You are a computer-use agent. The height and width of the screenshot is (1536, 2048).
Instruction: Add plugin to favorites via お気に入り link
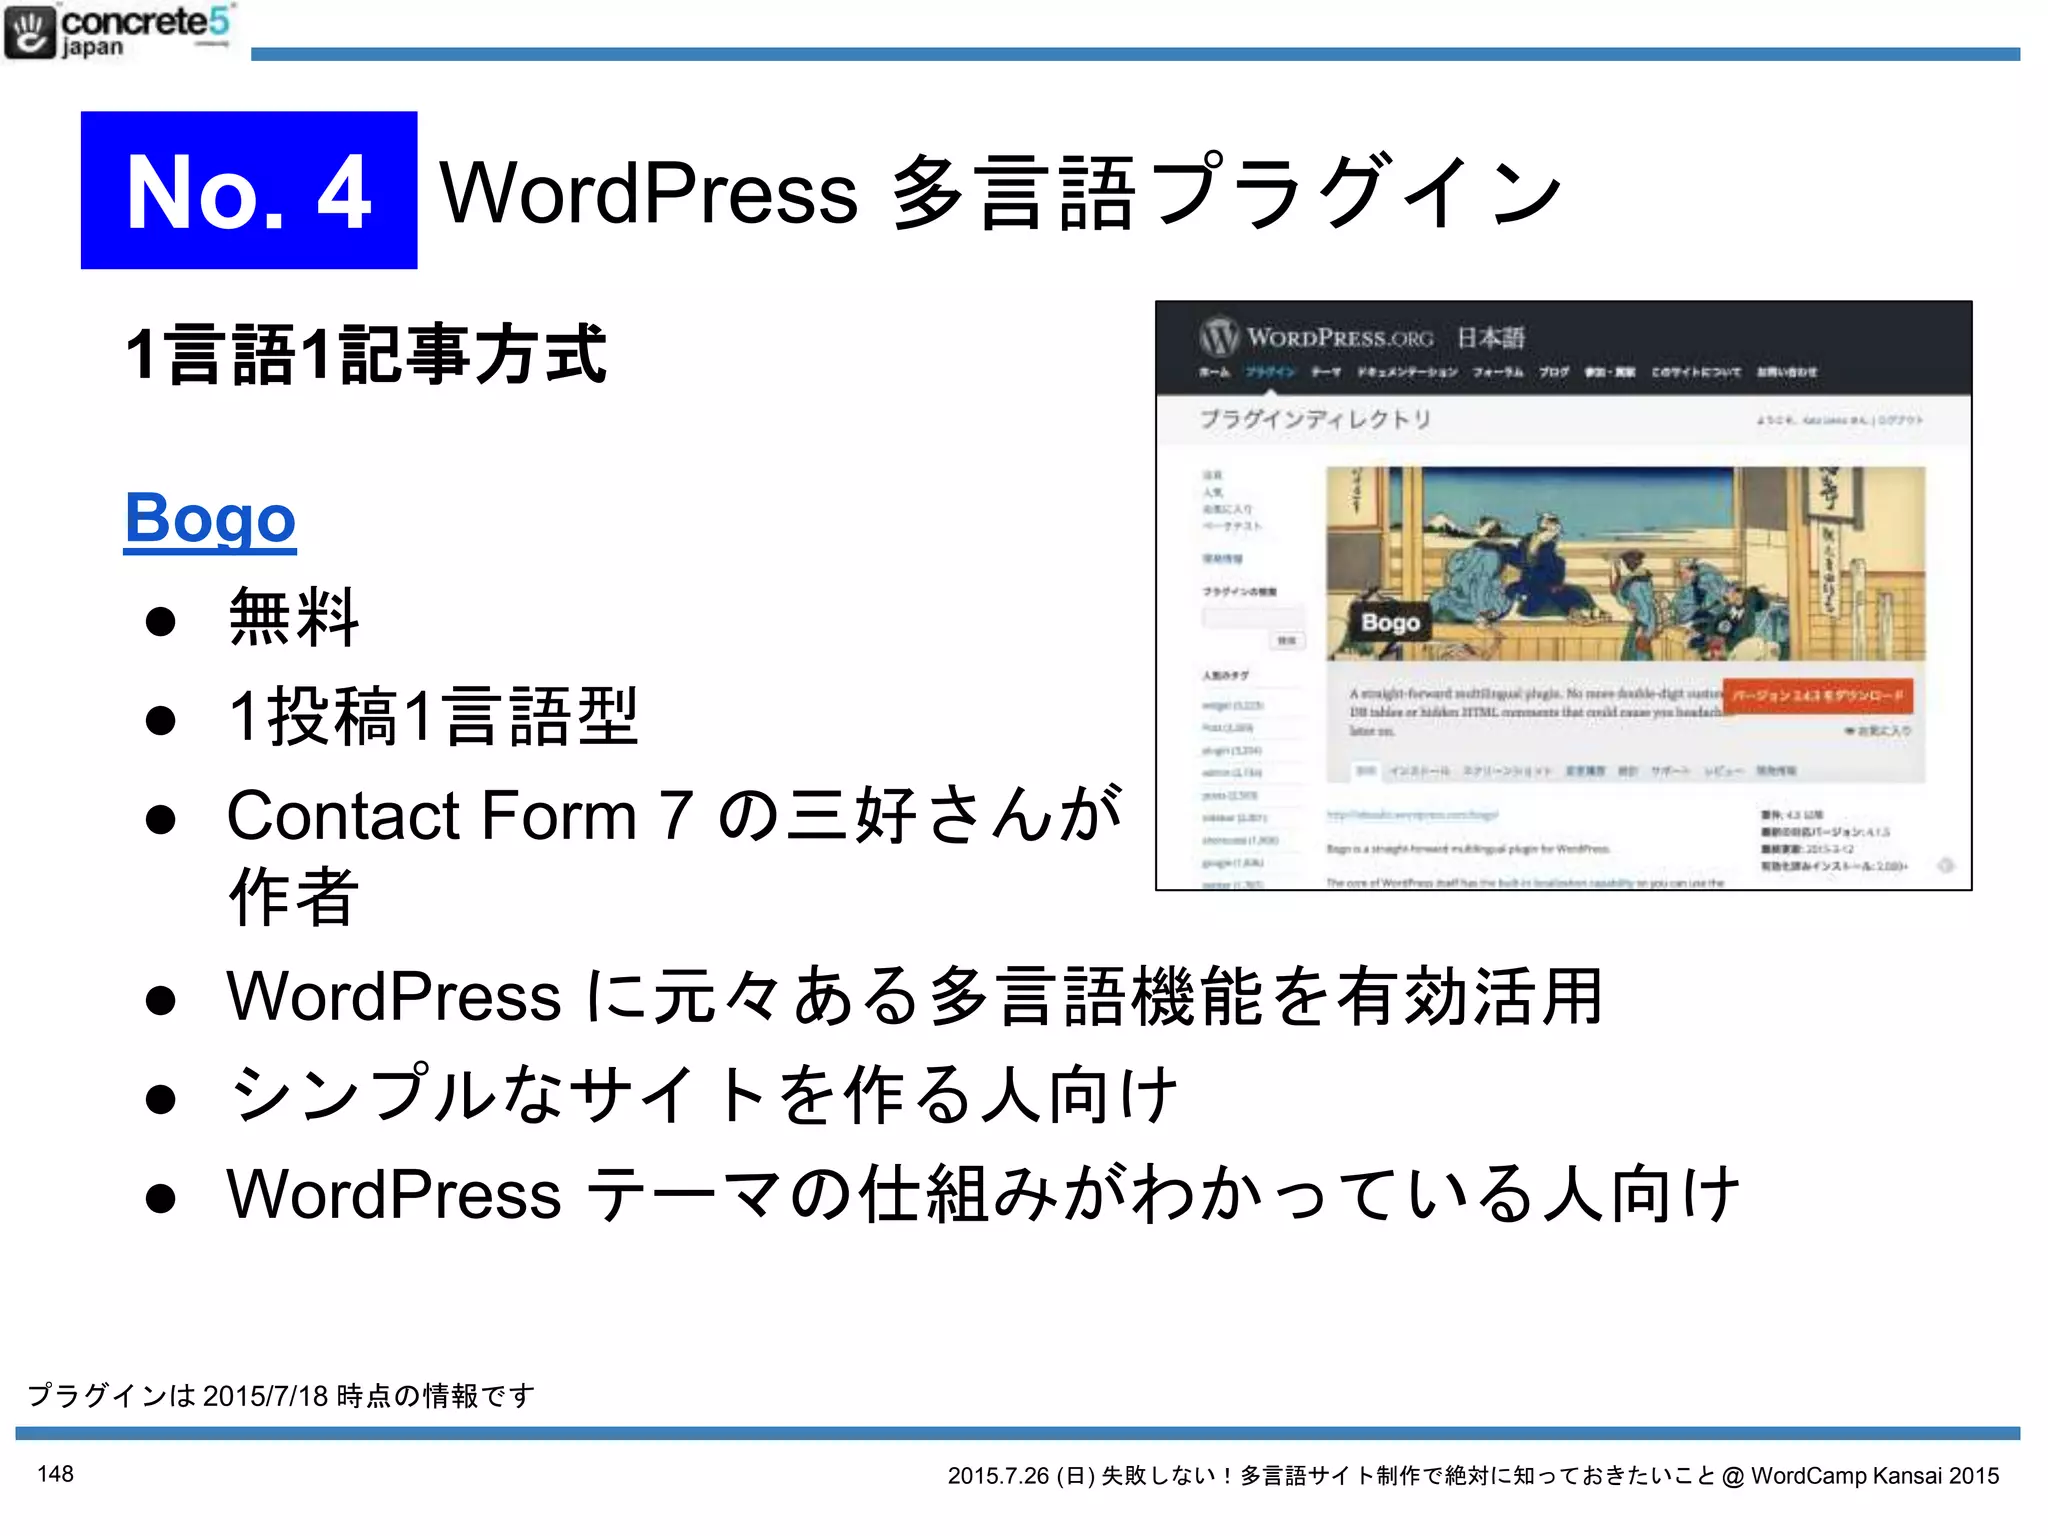click(1878, 731)
